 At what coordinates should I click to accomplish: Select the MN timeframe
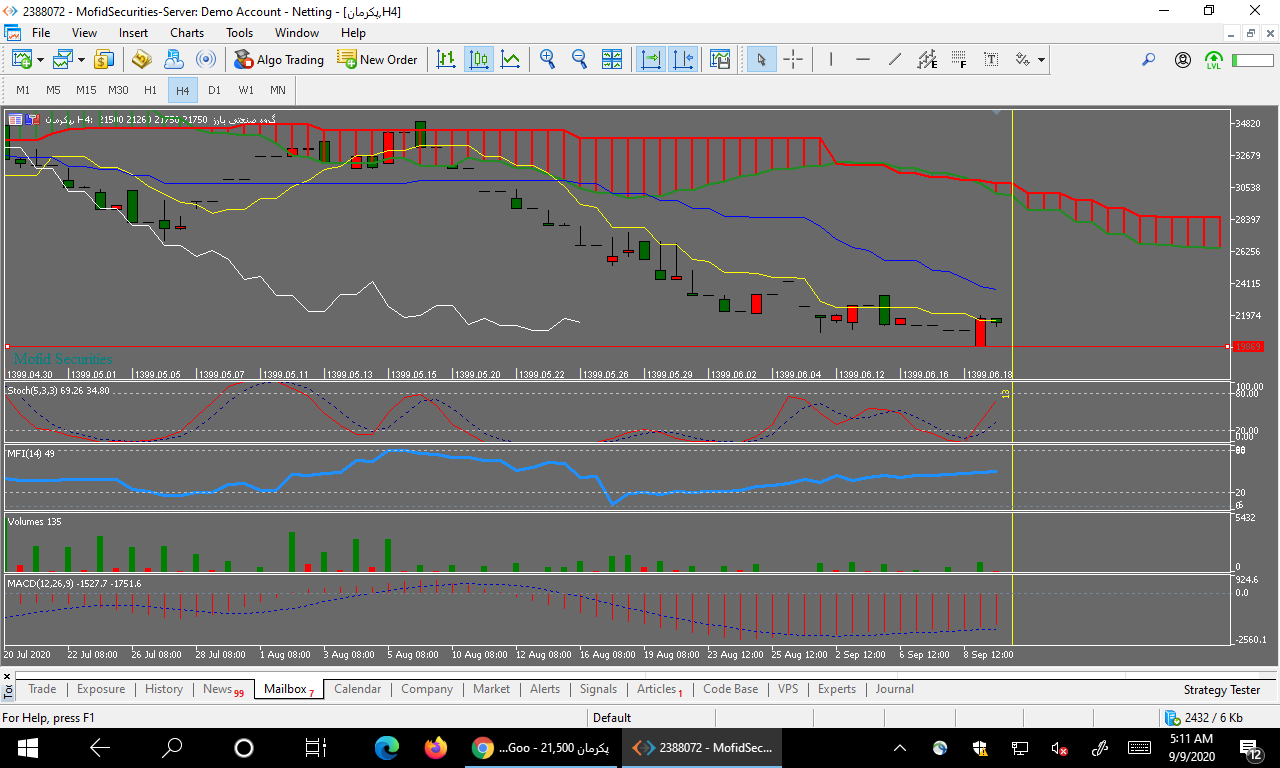tap(277, 90)
